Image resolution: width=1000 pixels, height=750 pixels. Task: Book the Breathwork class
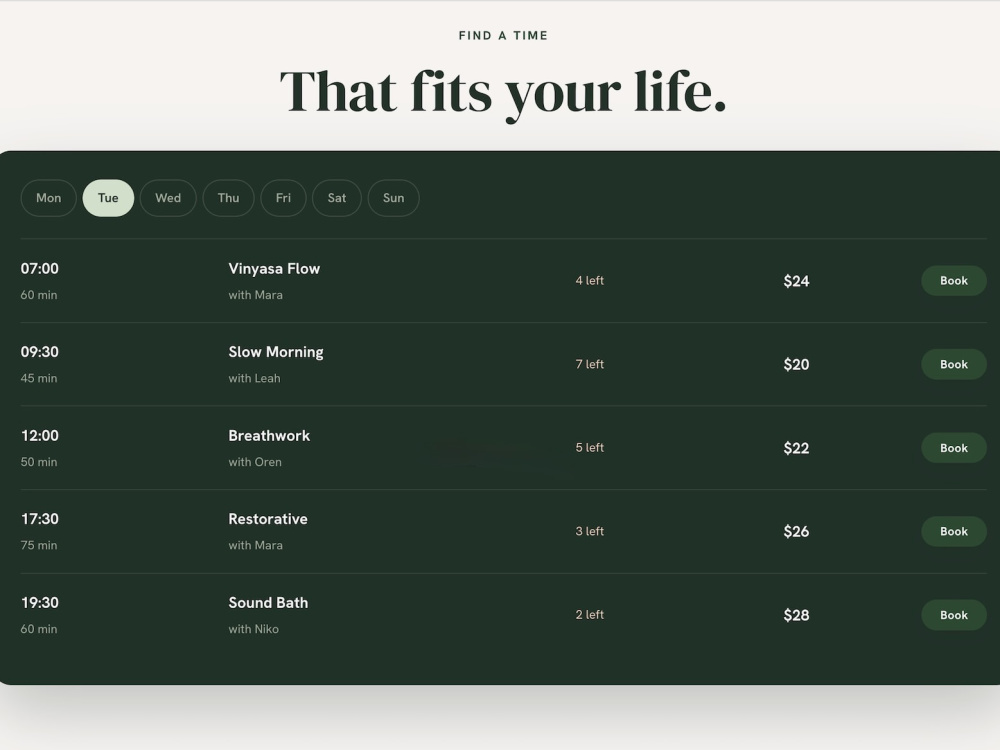click(x=953, y=448)
